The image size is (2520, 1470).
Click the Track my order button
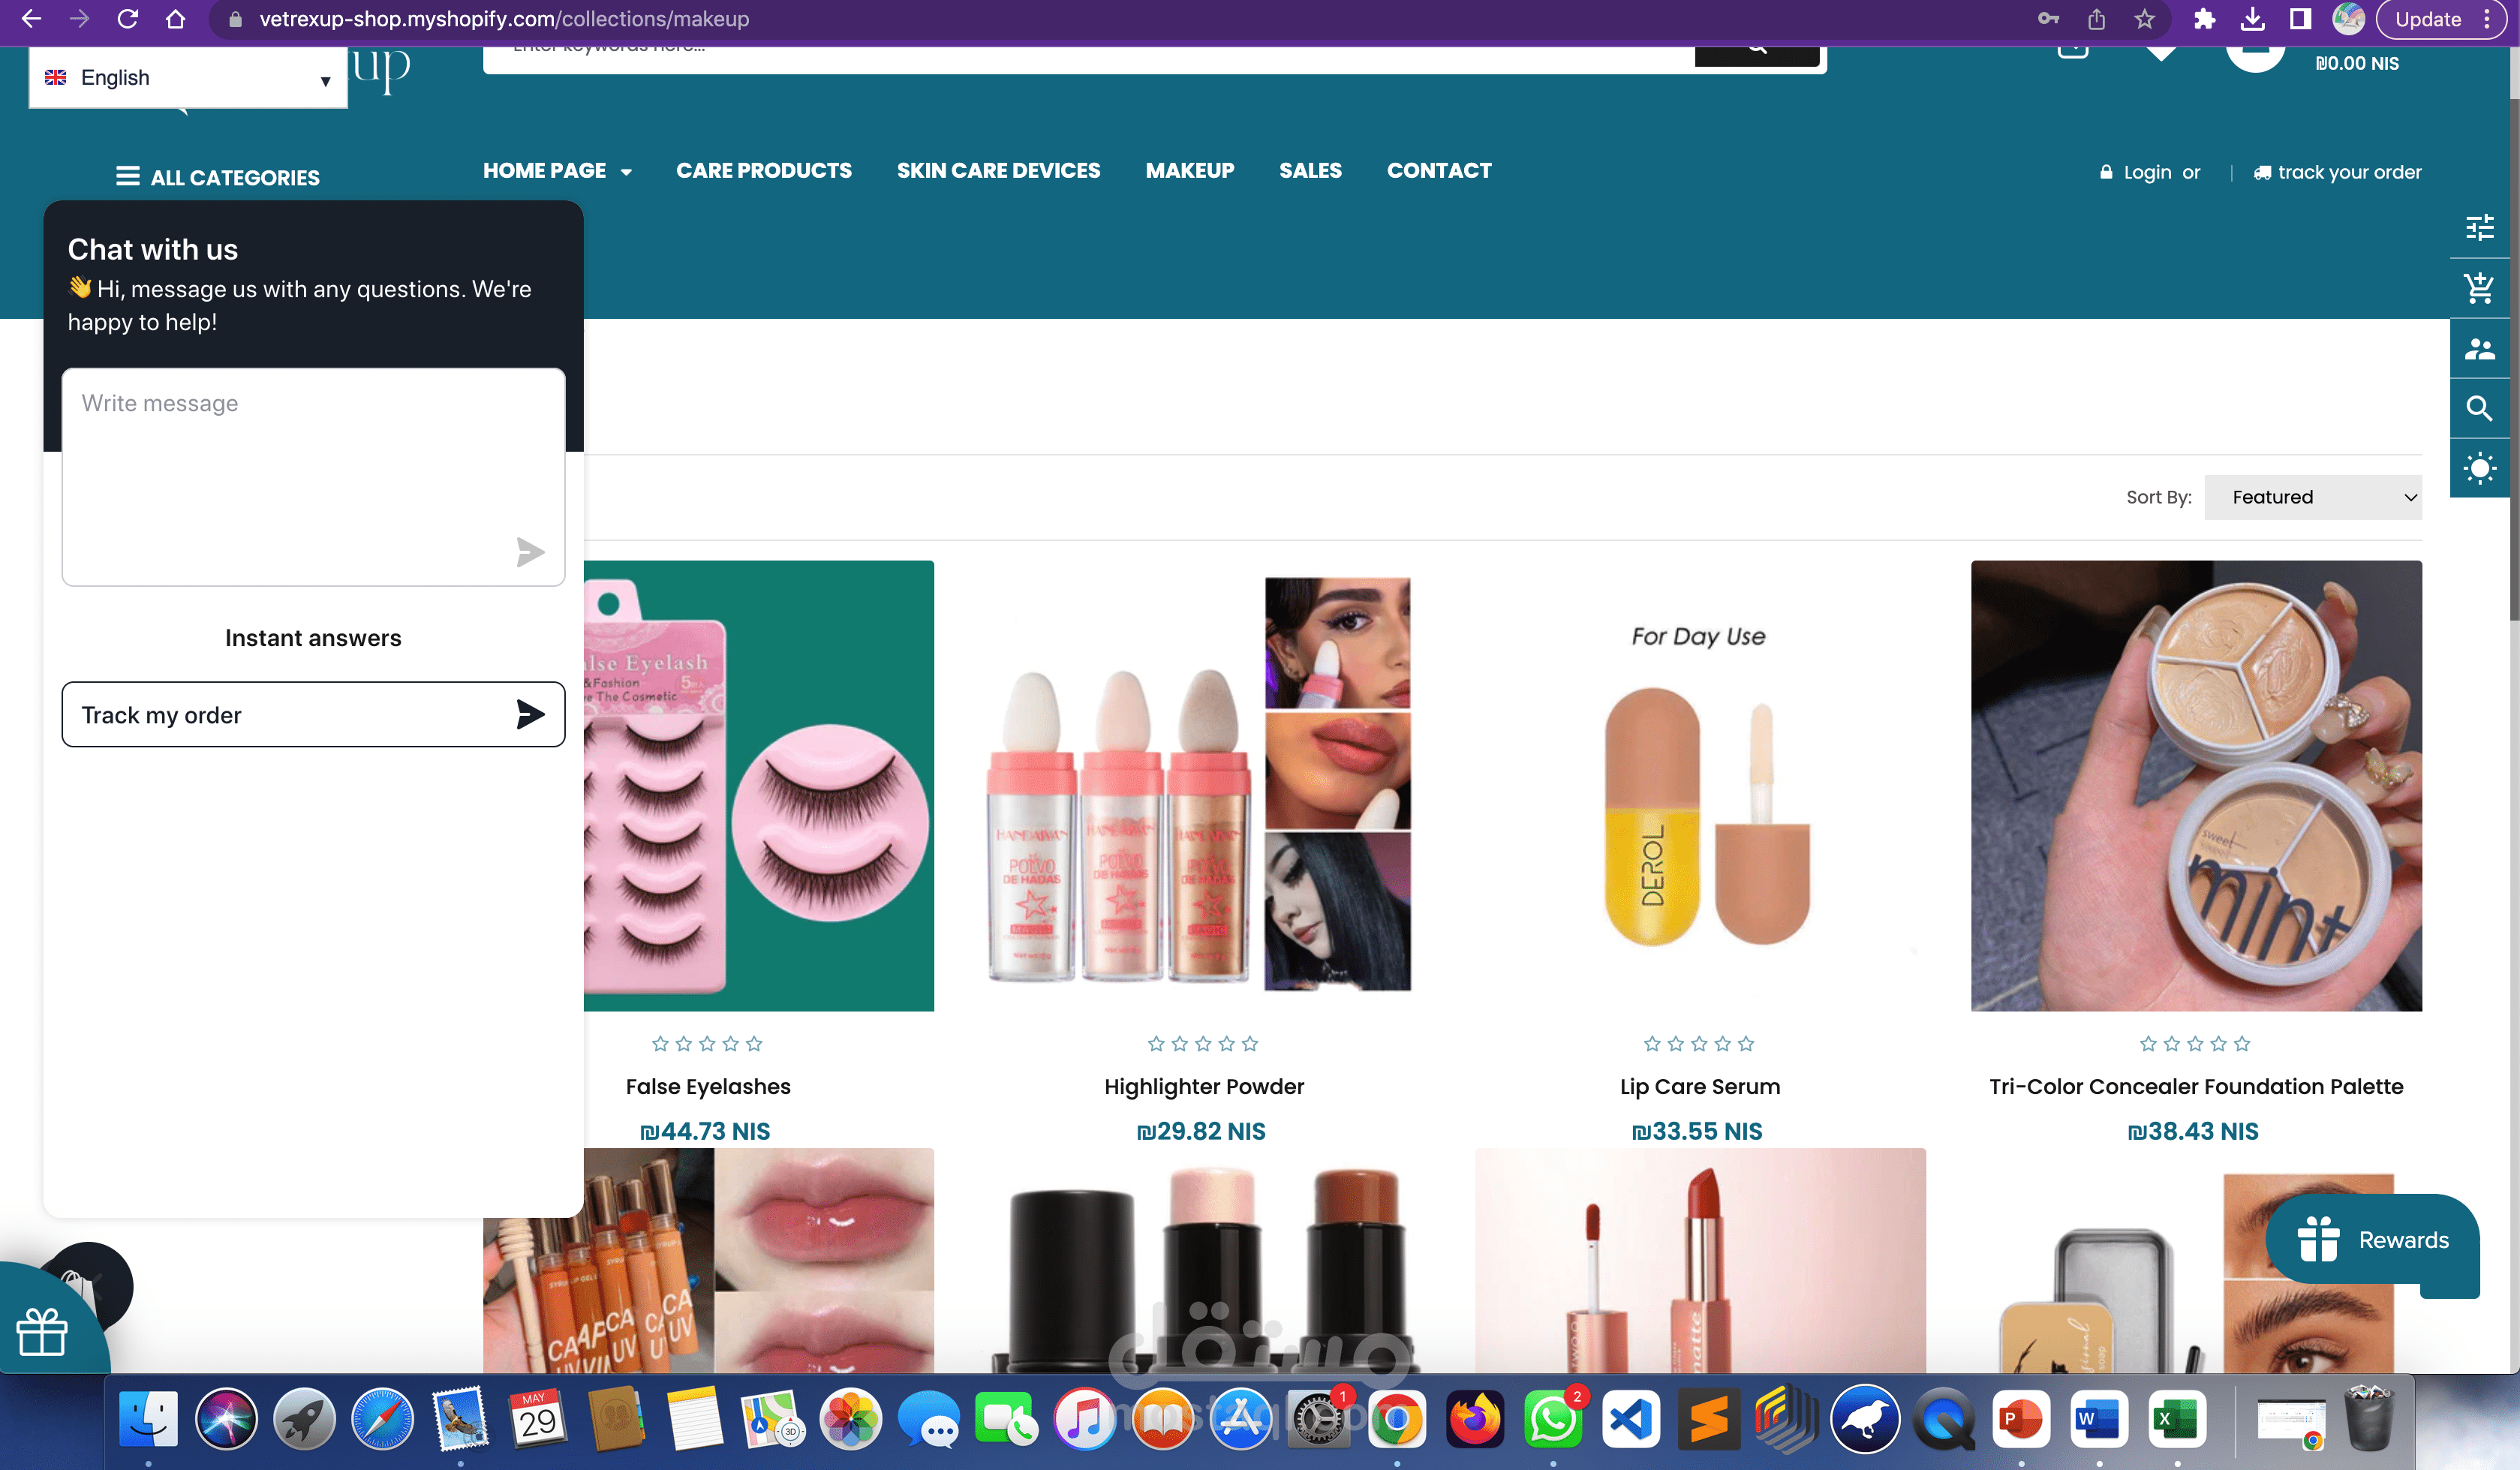coord(313,715)
